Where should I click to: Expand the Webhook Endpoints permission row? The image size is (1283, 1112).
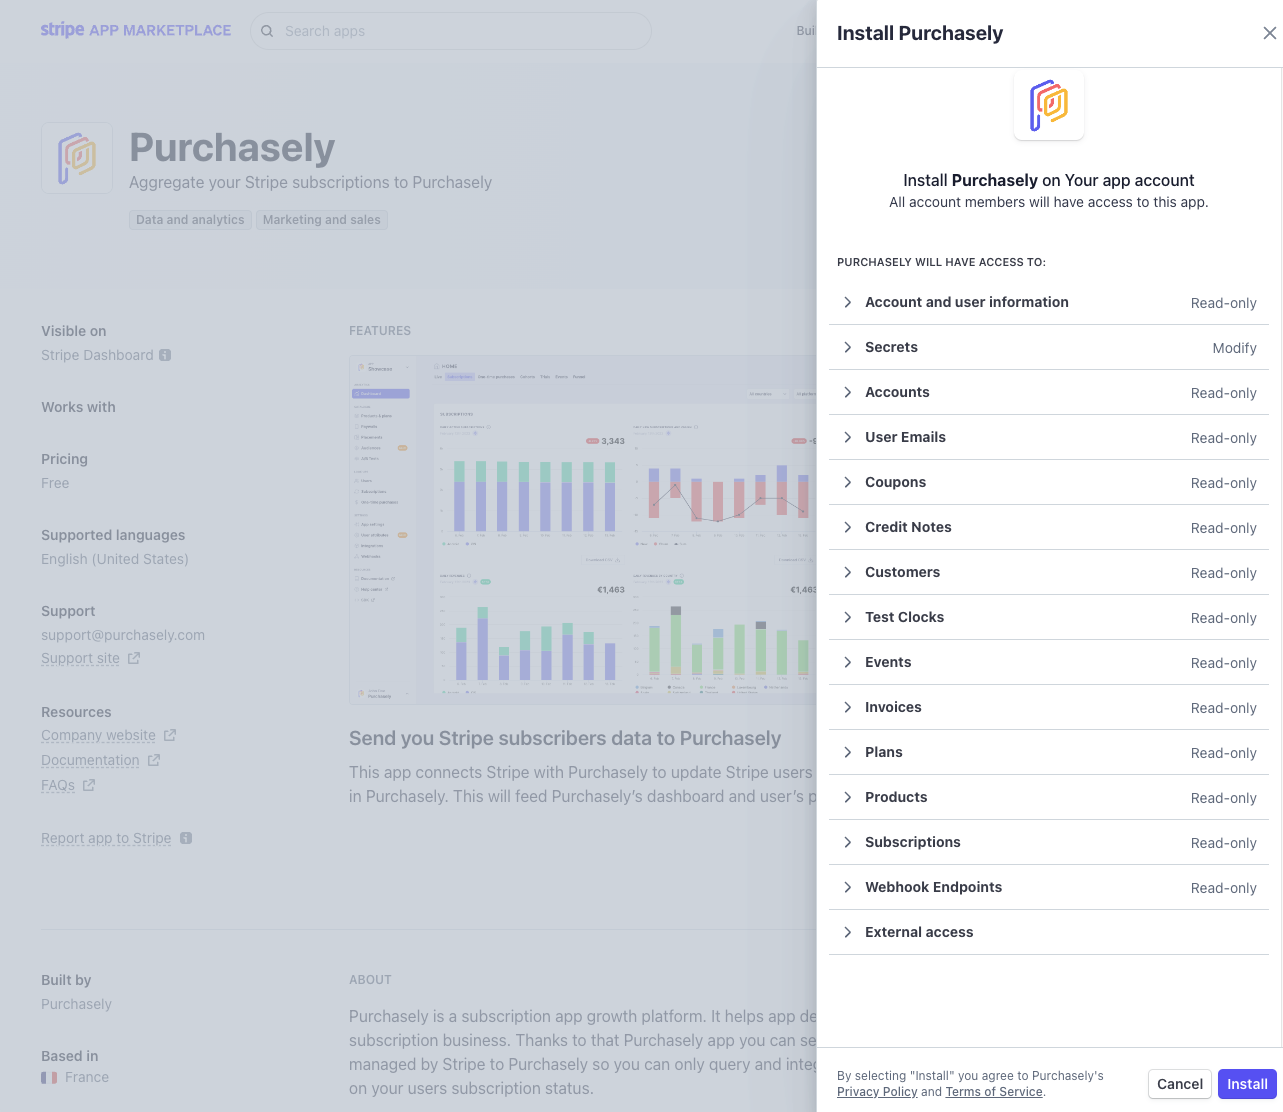click(x=1048, y=887)
